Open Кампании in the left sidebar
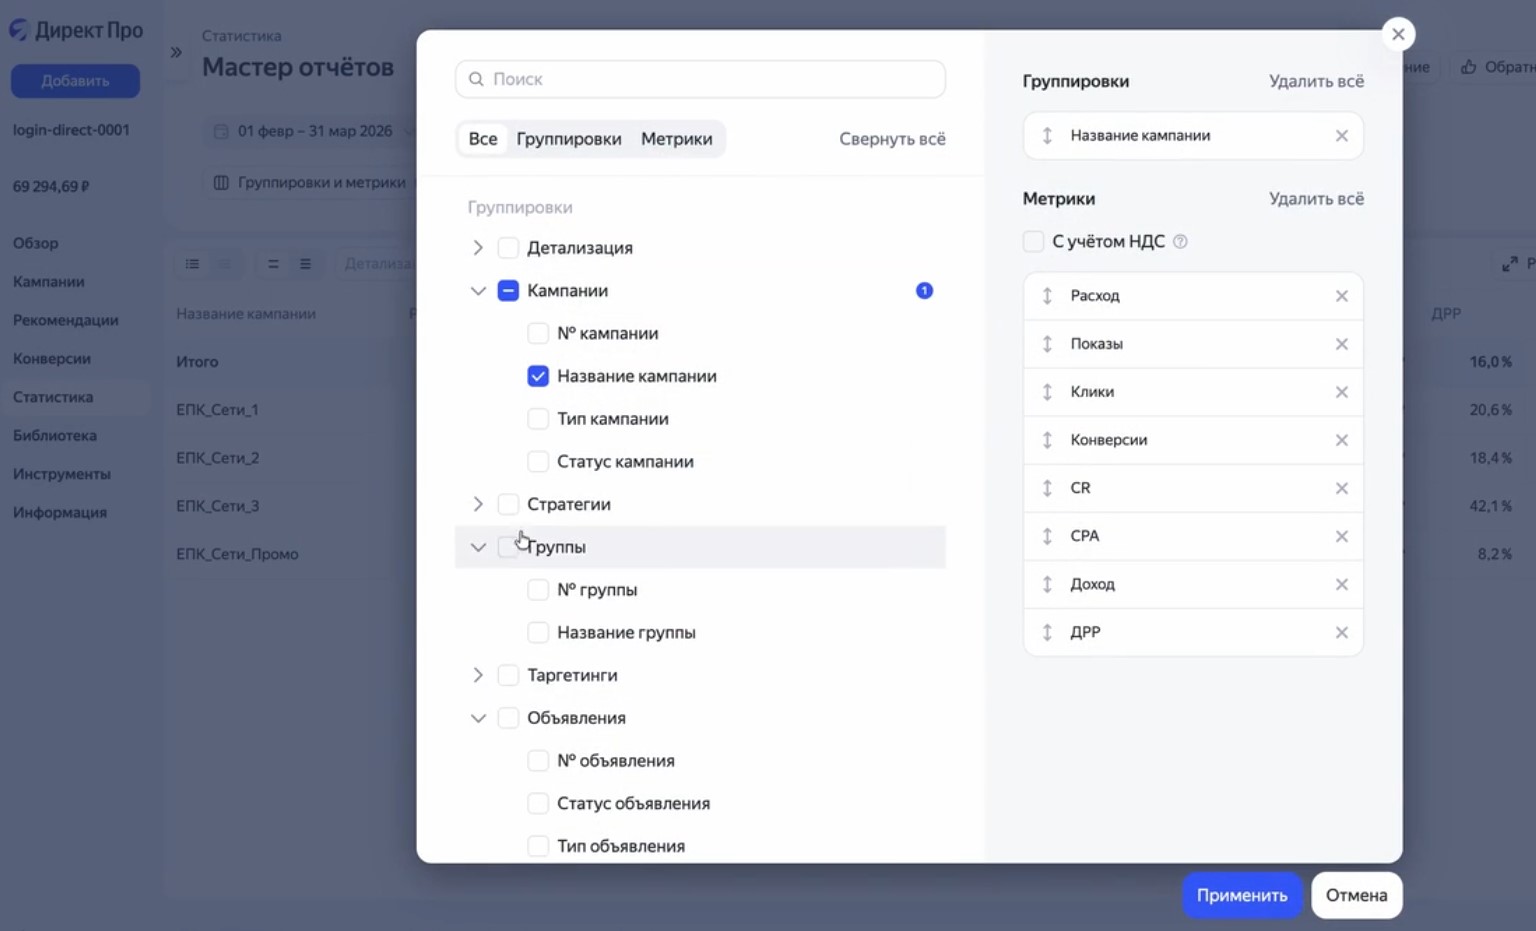 pyautogui.click(x=49, y=282)
